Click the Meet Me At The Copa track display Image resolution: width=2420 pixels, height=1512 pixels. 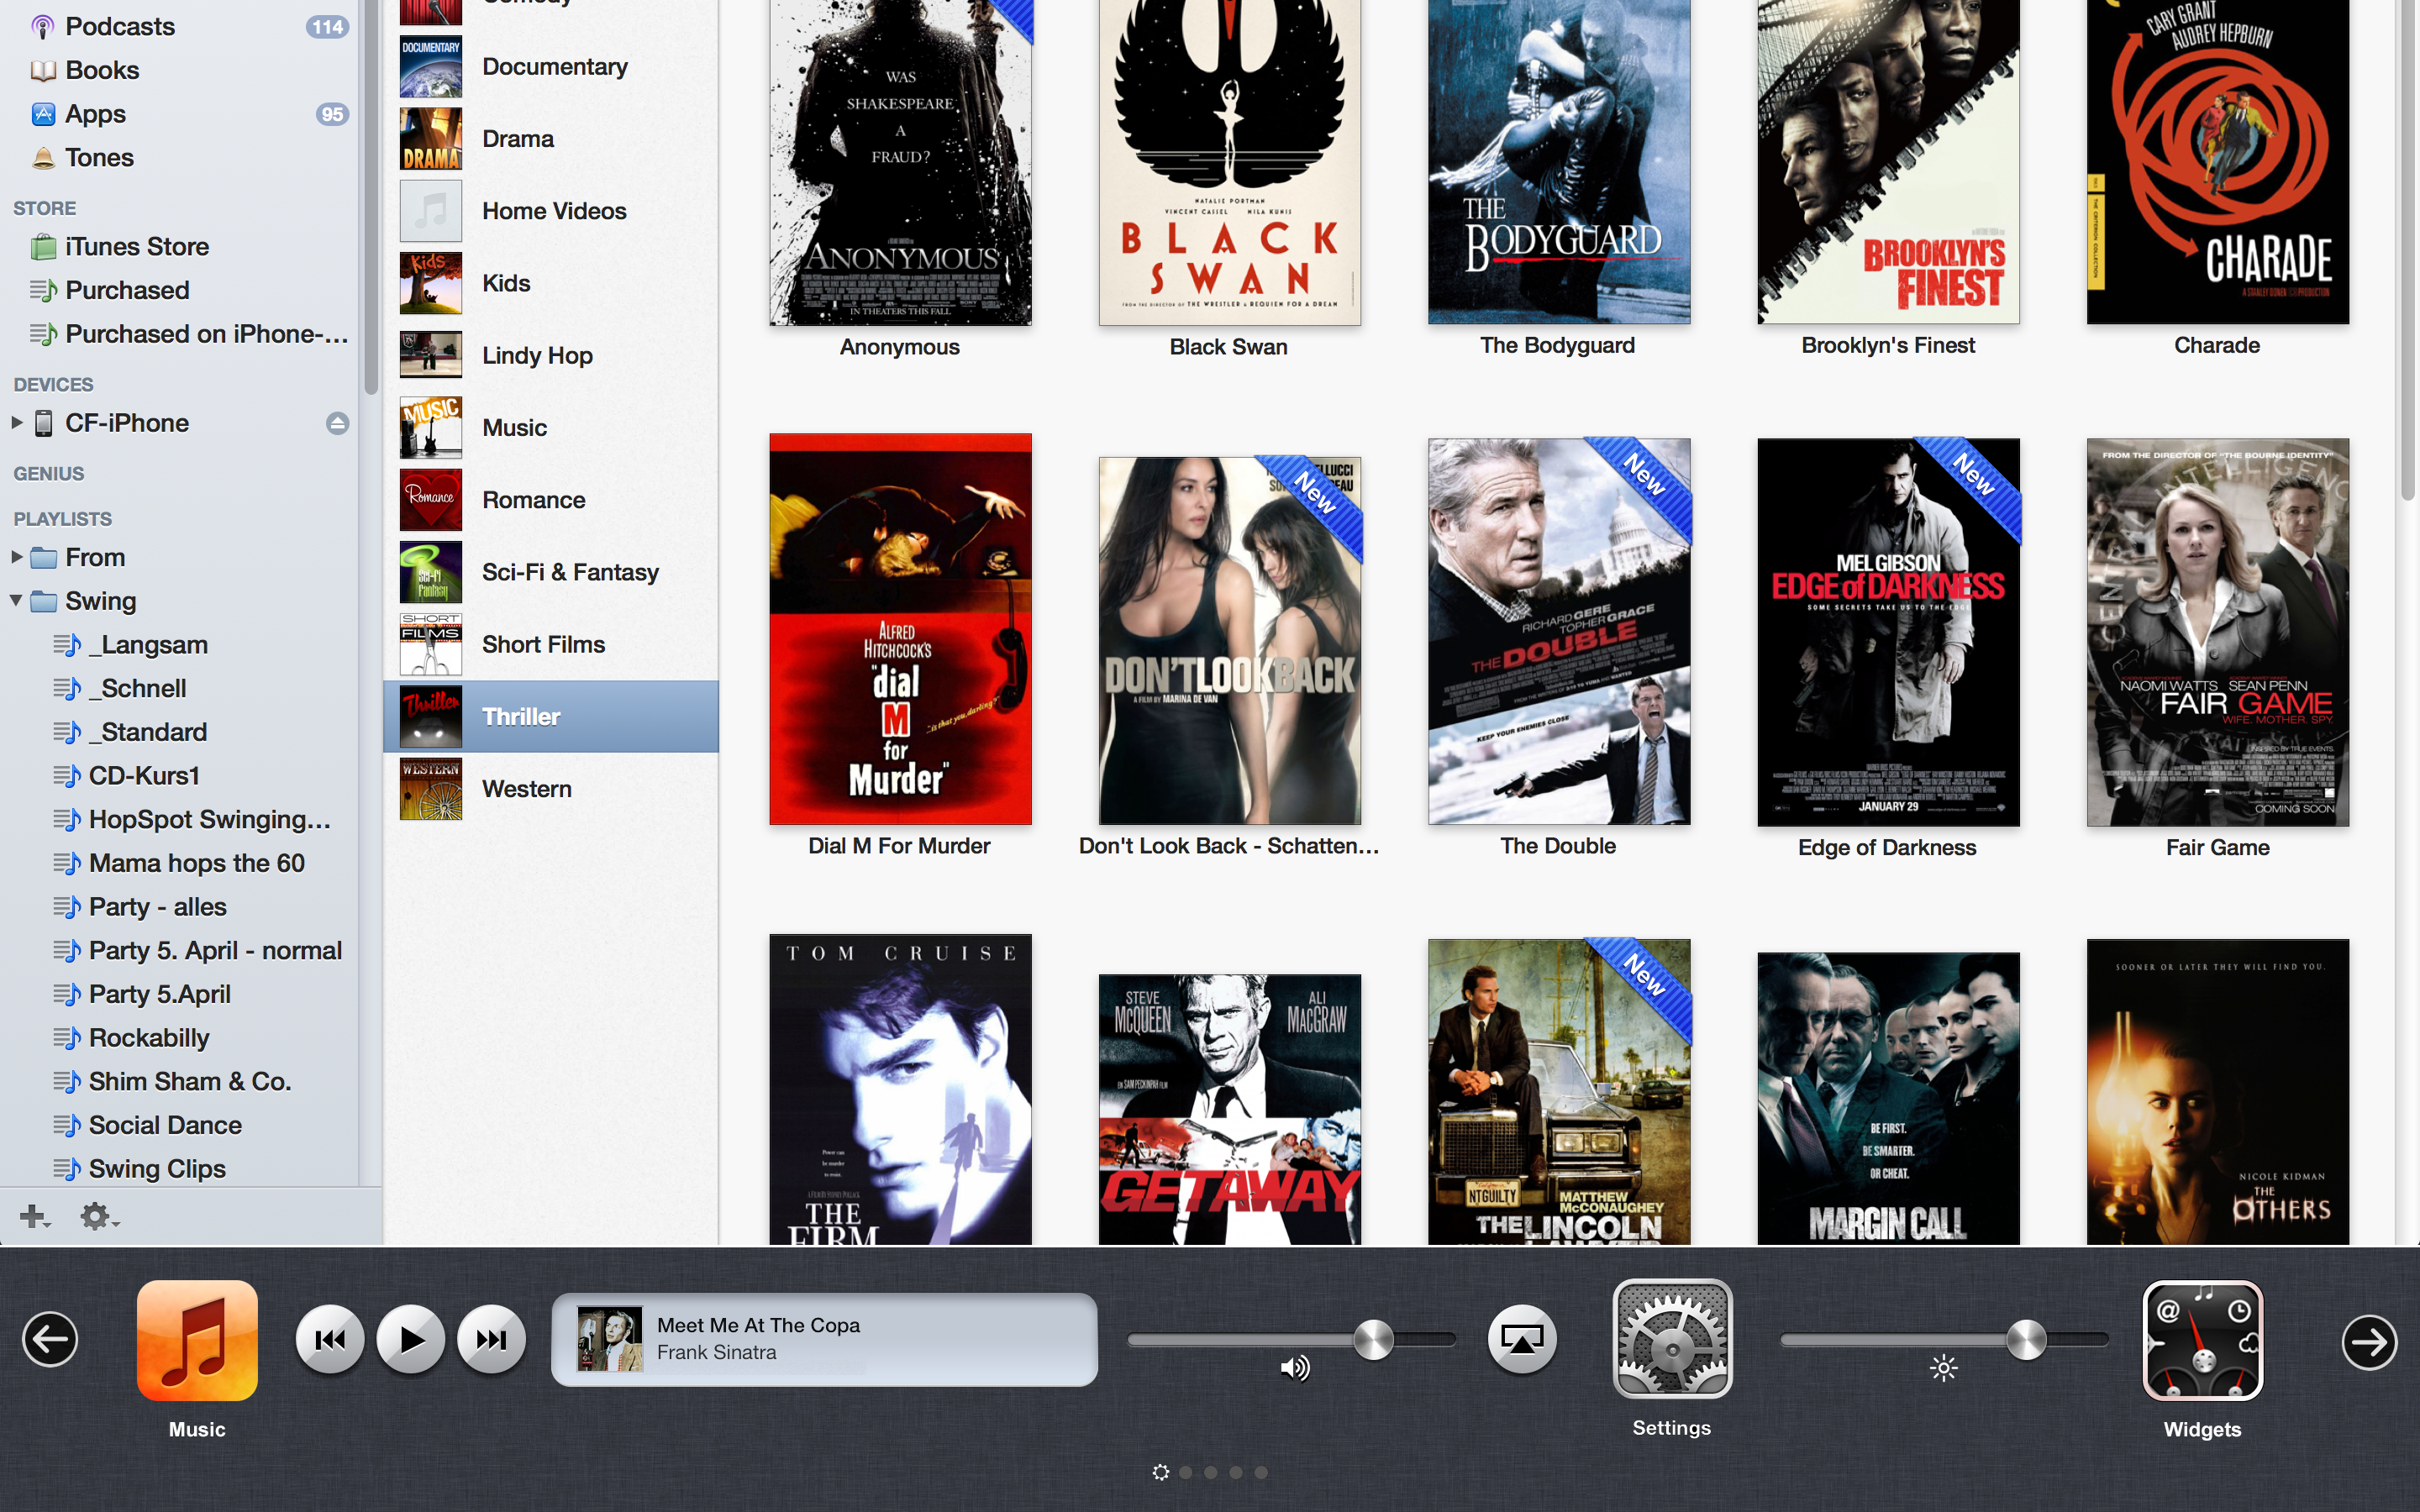(x=824, y=1339)
